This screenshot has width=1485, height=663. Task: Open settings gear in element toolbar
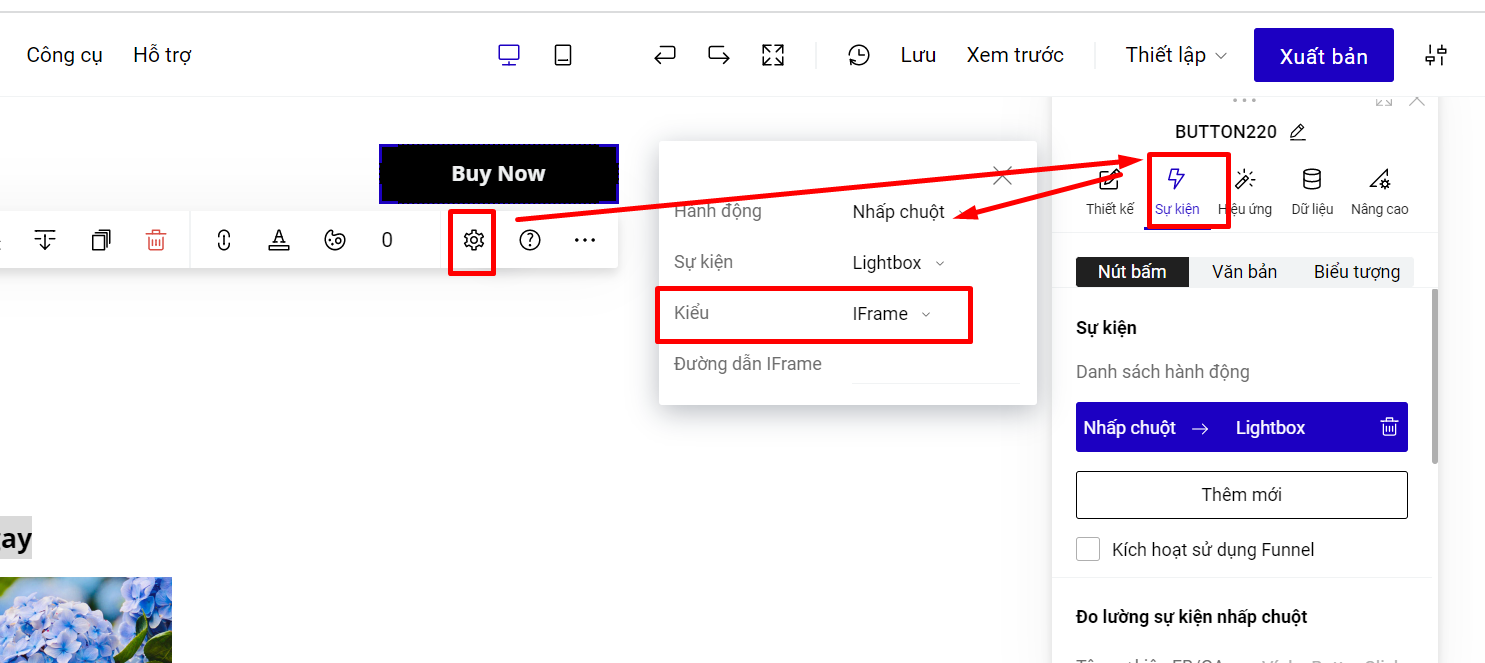click(x=474, y=240)
